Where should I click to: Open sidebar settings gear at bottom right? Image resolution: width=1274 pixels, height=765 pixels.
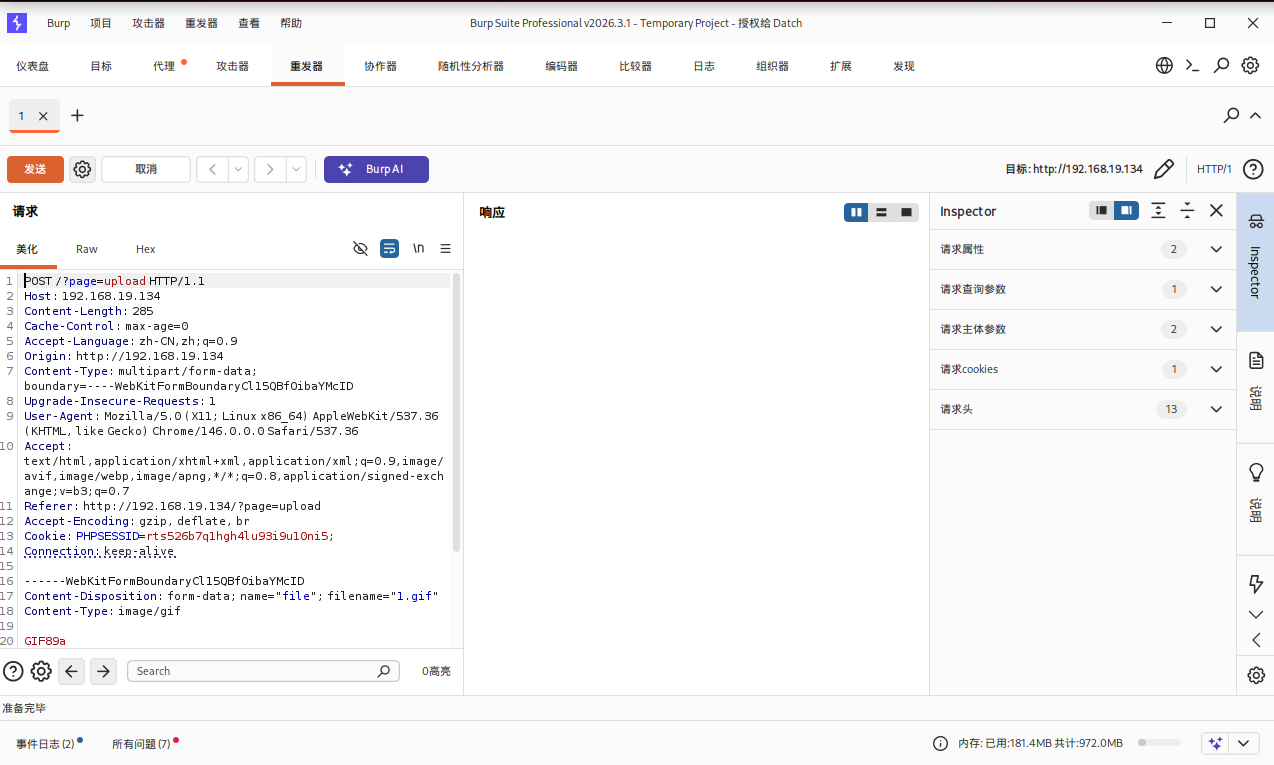pos(1256,675)
